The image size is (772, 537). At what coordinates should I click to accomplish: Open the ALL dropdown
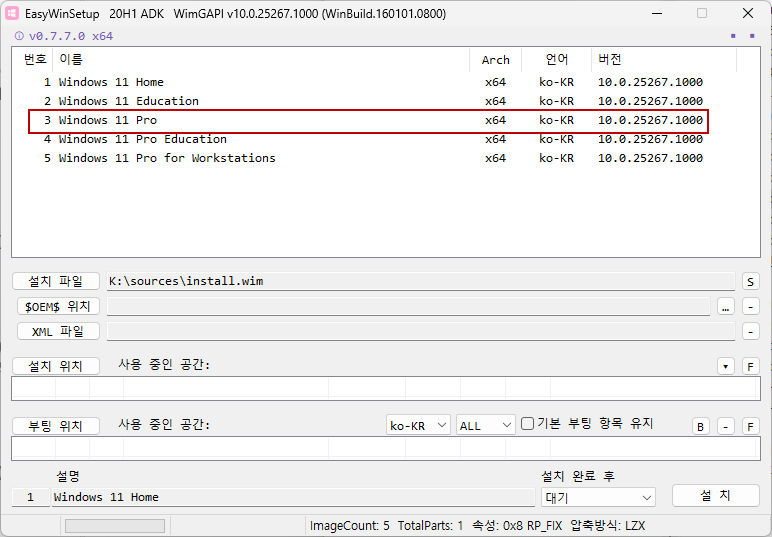pos(485,425)
